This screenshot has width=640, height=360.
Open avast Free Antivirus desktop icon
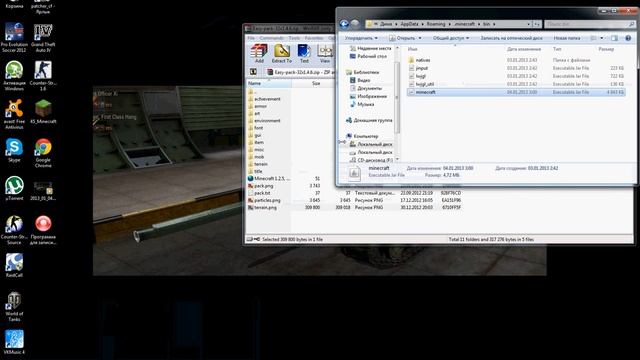coord(14,114)
